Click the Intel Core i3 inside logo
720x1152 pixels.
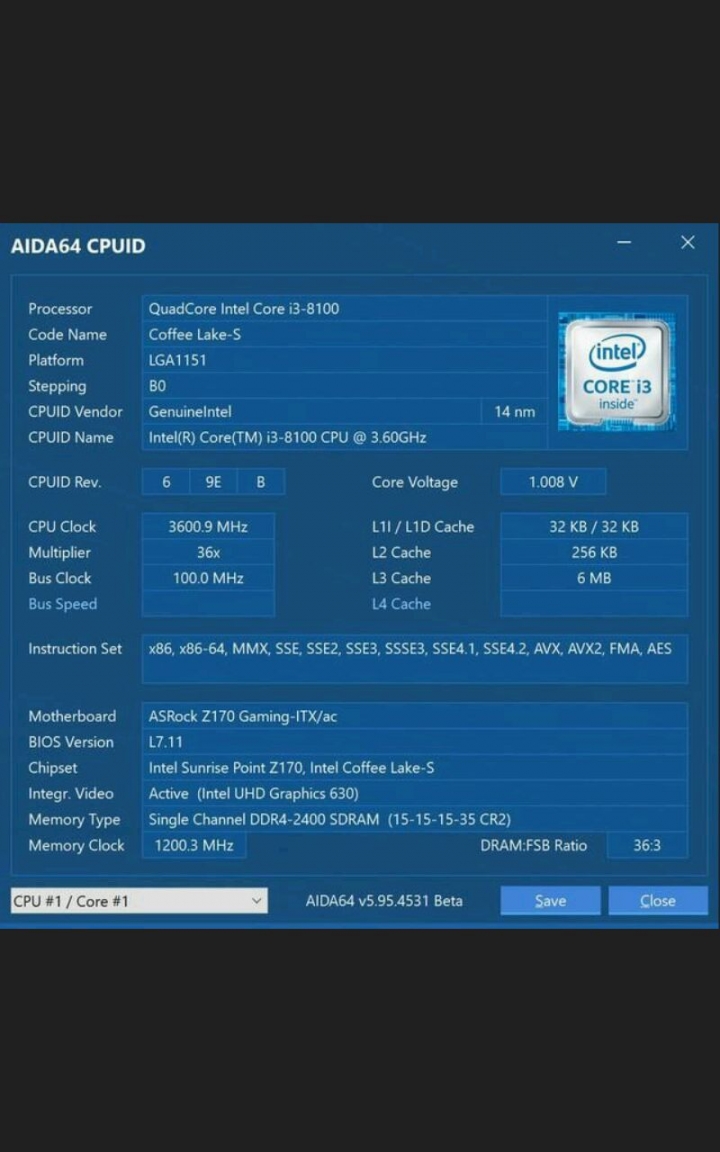pos(616,372)
